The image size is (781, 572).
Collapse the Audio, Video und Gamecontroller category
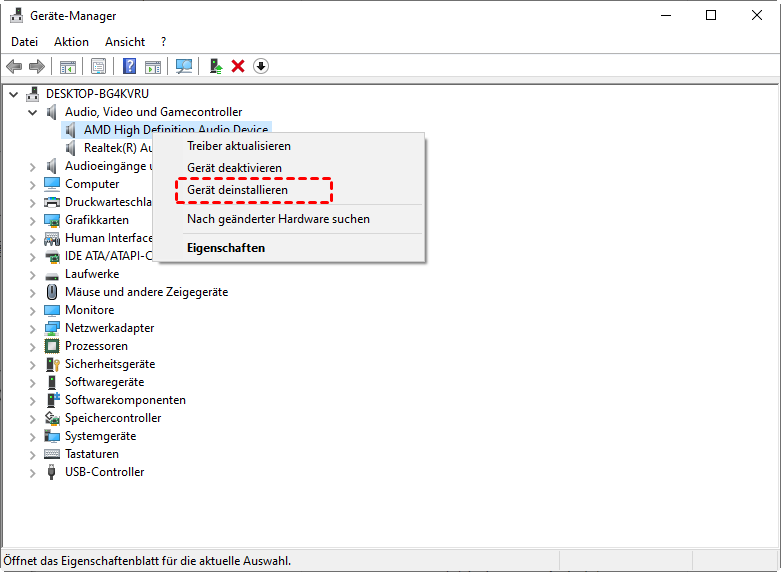(x=33, y=112)
